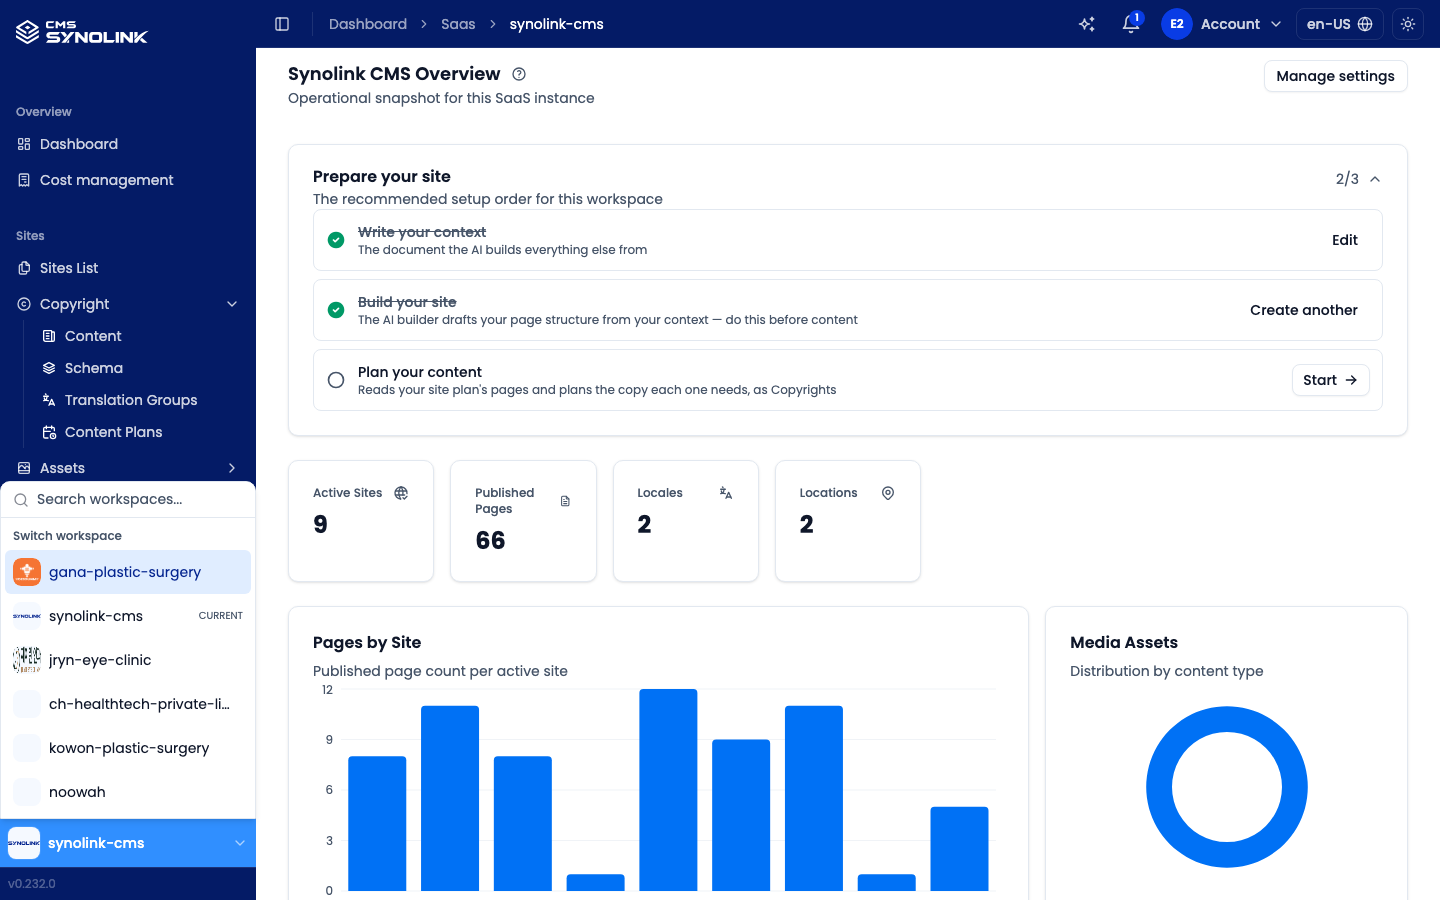Close the synolink-cms workspace switcher
The width and height of the screenshot is (1440, 900).
128,843
